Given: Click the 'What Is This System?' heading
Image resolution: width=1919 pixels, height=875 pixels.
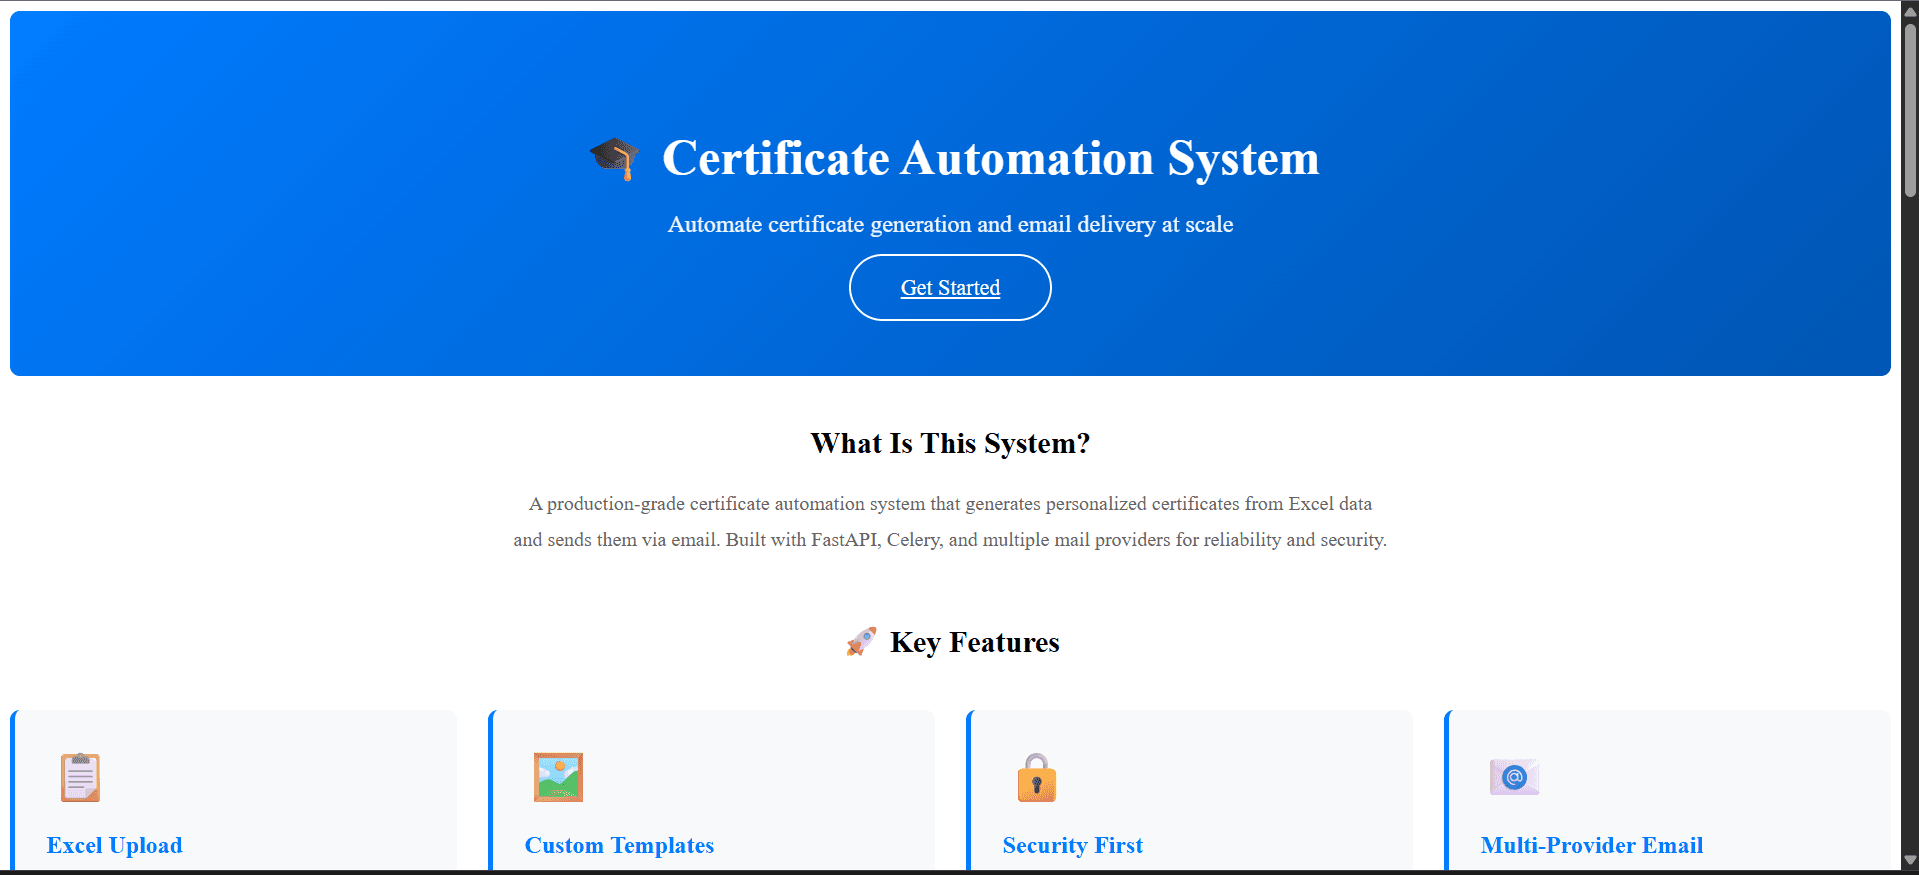Looking at the screenshot, I should 950,443.
